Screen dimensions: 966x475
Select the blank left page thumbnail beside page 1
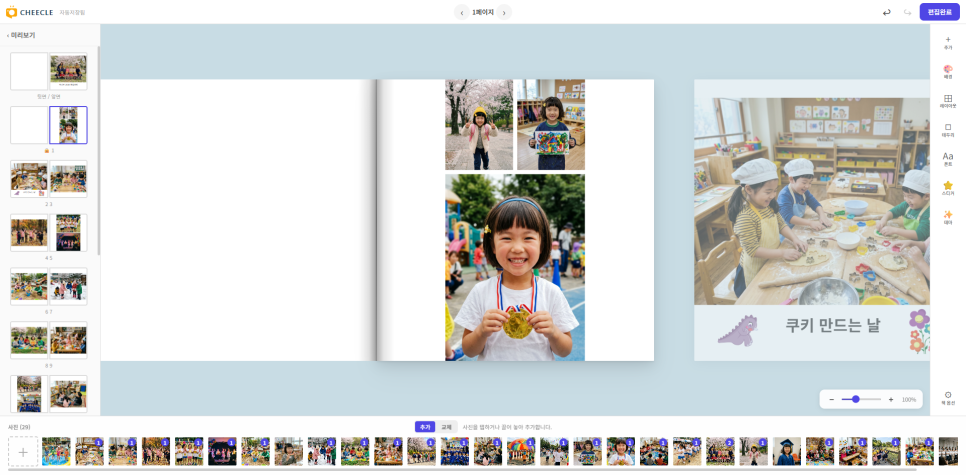click(29, 125)
